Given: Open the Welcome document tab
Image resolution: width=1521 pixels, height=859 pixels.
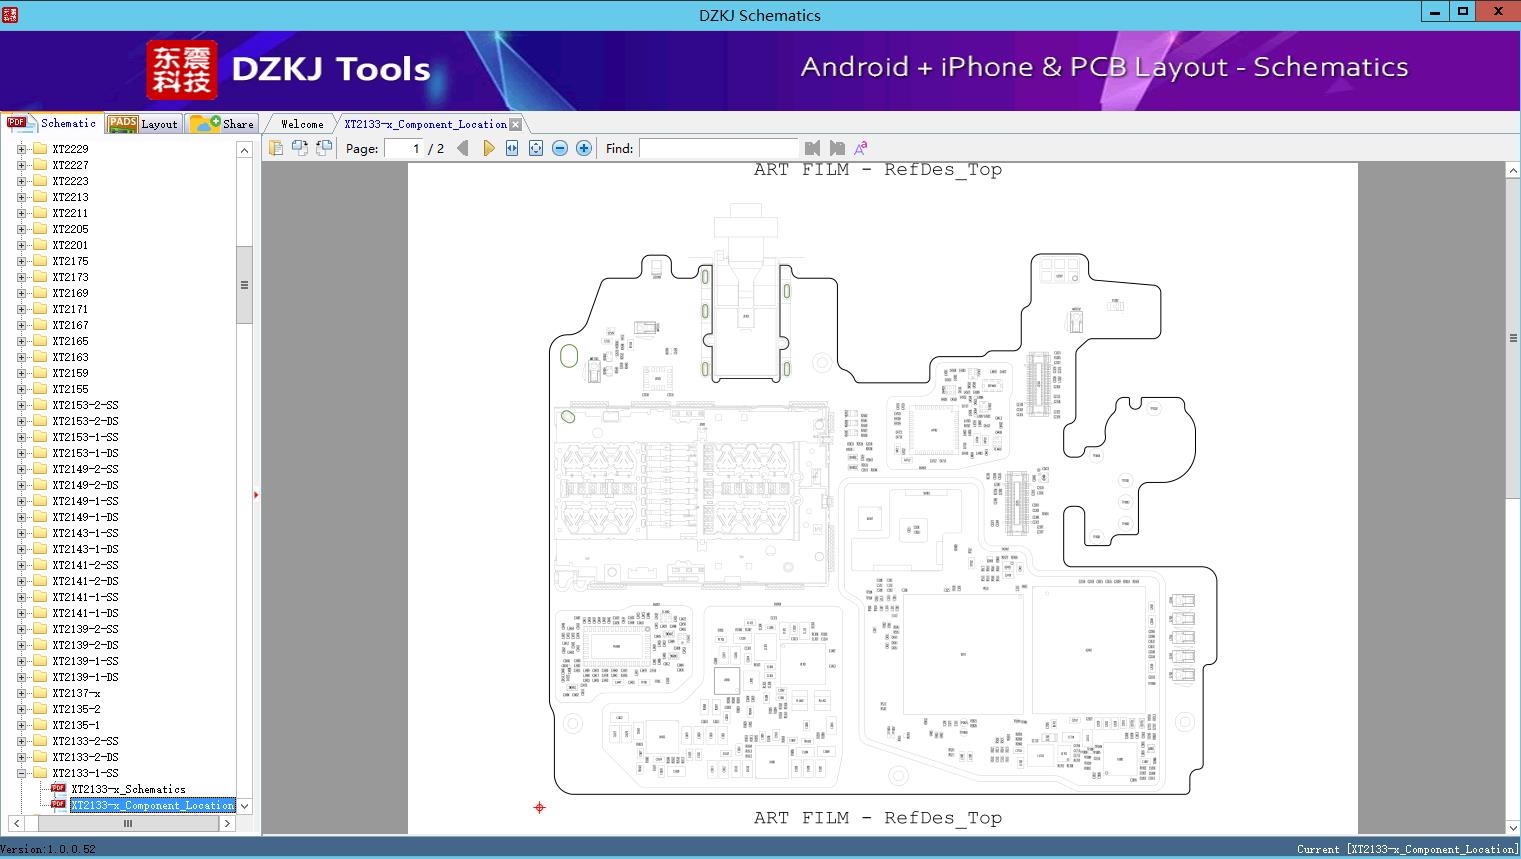Looking at the screenshot, I should click(x=302, y=124).
